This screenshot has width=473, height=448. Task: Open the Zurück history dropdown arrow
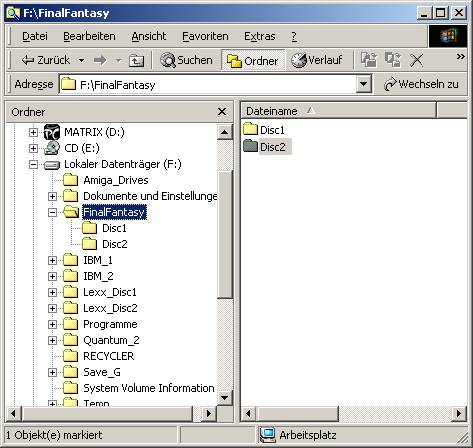pyautogui.click(x=81, y=60)
